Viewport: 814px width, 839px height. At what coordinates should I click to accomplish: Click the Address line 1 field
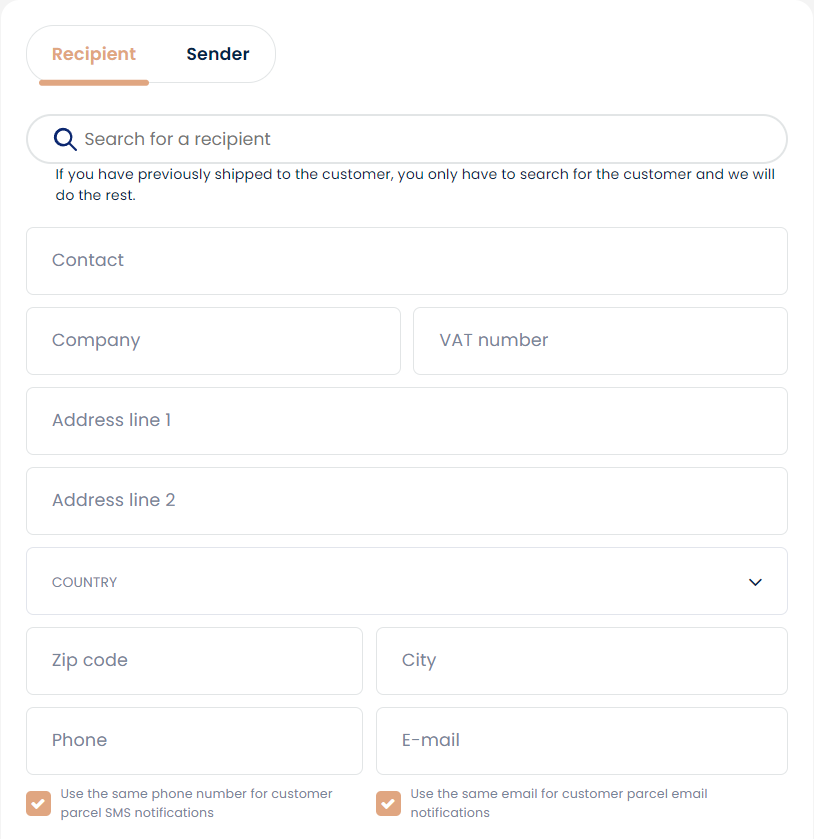(x=407, y=421)
